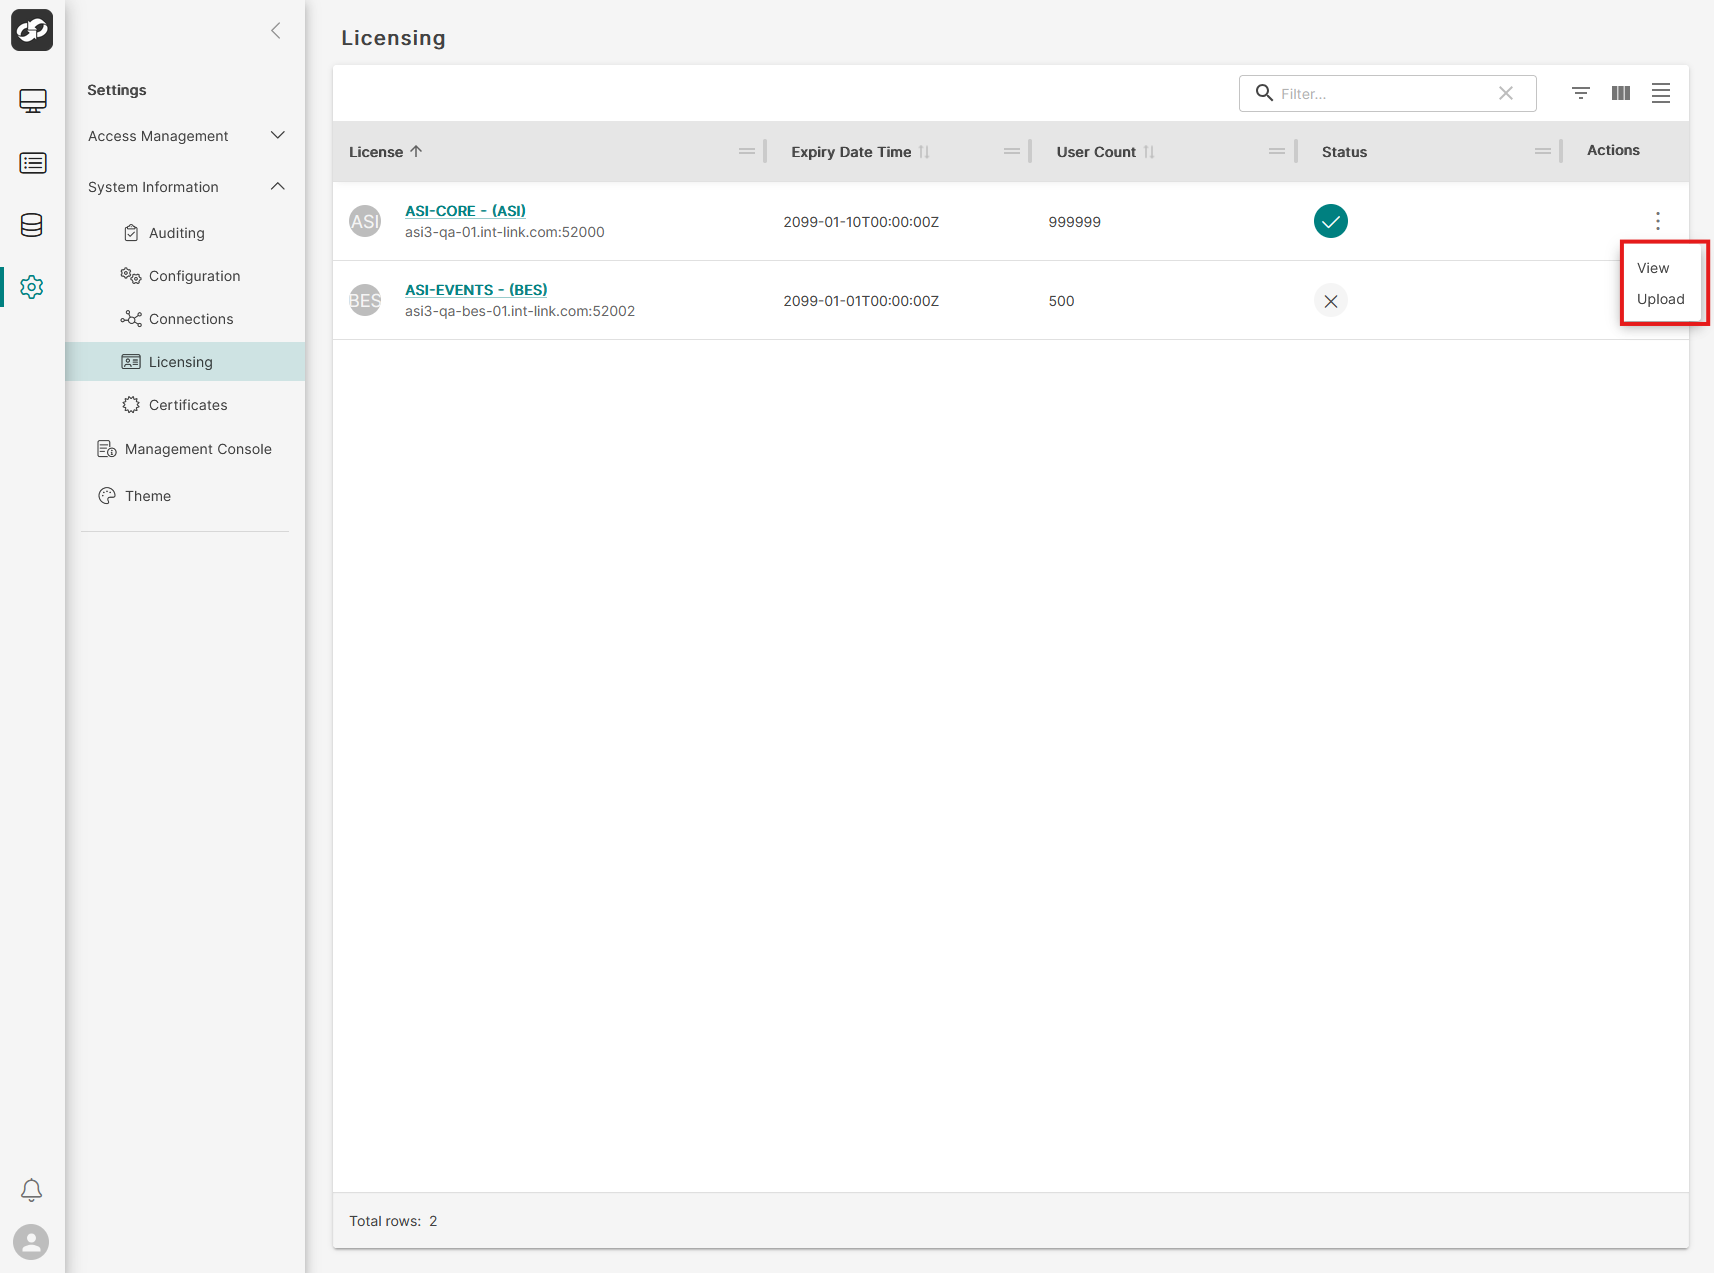Click expiry date 2099-01-01T00:00:00Z

point(861,301)
